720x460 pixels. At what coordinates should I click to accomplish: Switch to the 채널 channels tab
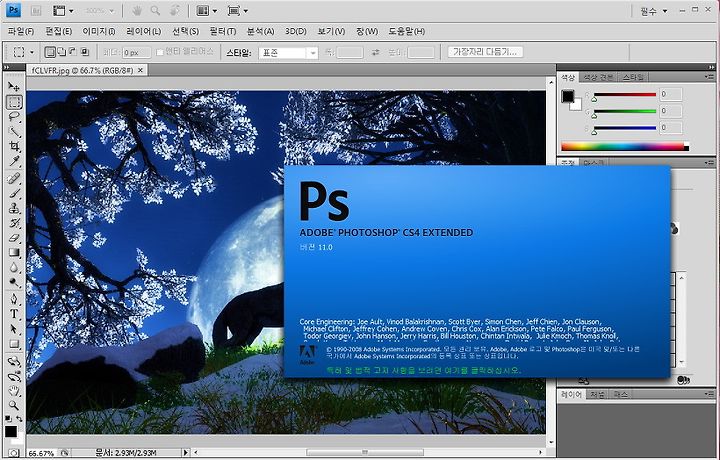click(597, 394)
